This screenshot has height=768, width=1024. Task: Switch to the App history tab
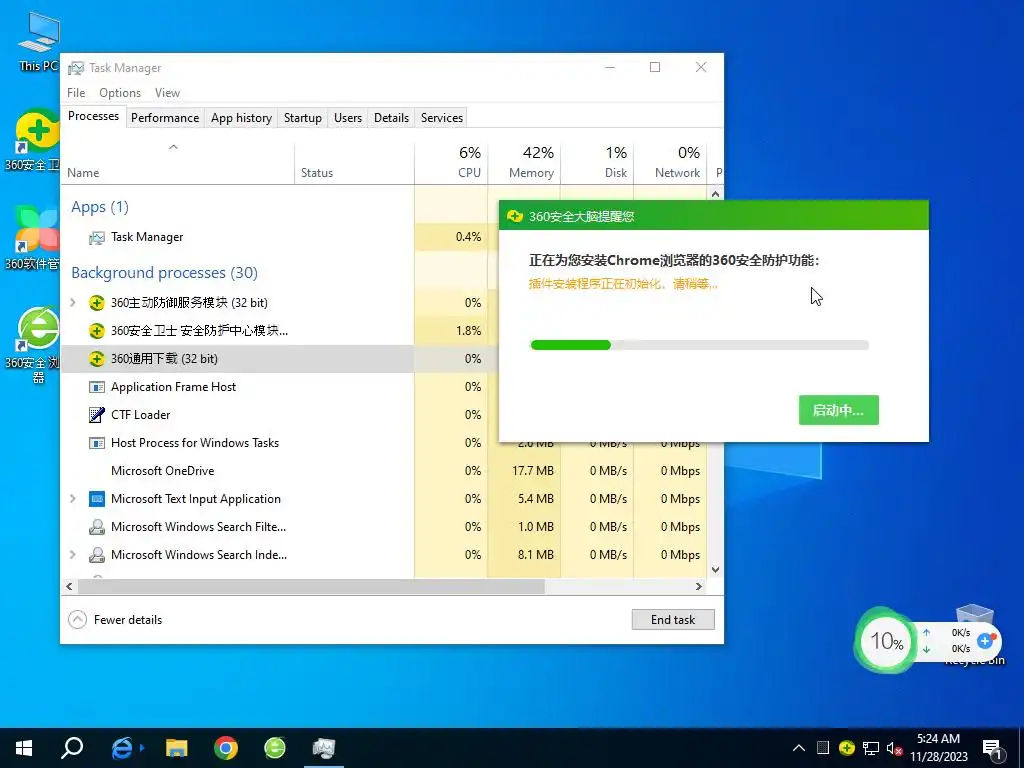tap(241, 118)
